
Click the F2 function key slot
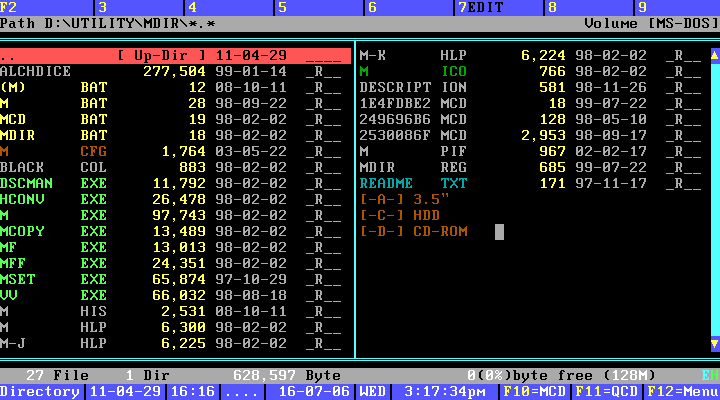pyautogui.click(x=46, y=7)
